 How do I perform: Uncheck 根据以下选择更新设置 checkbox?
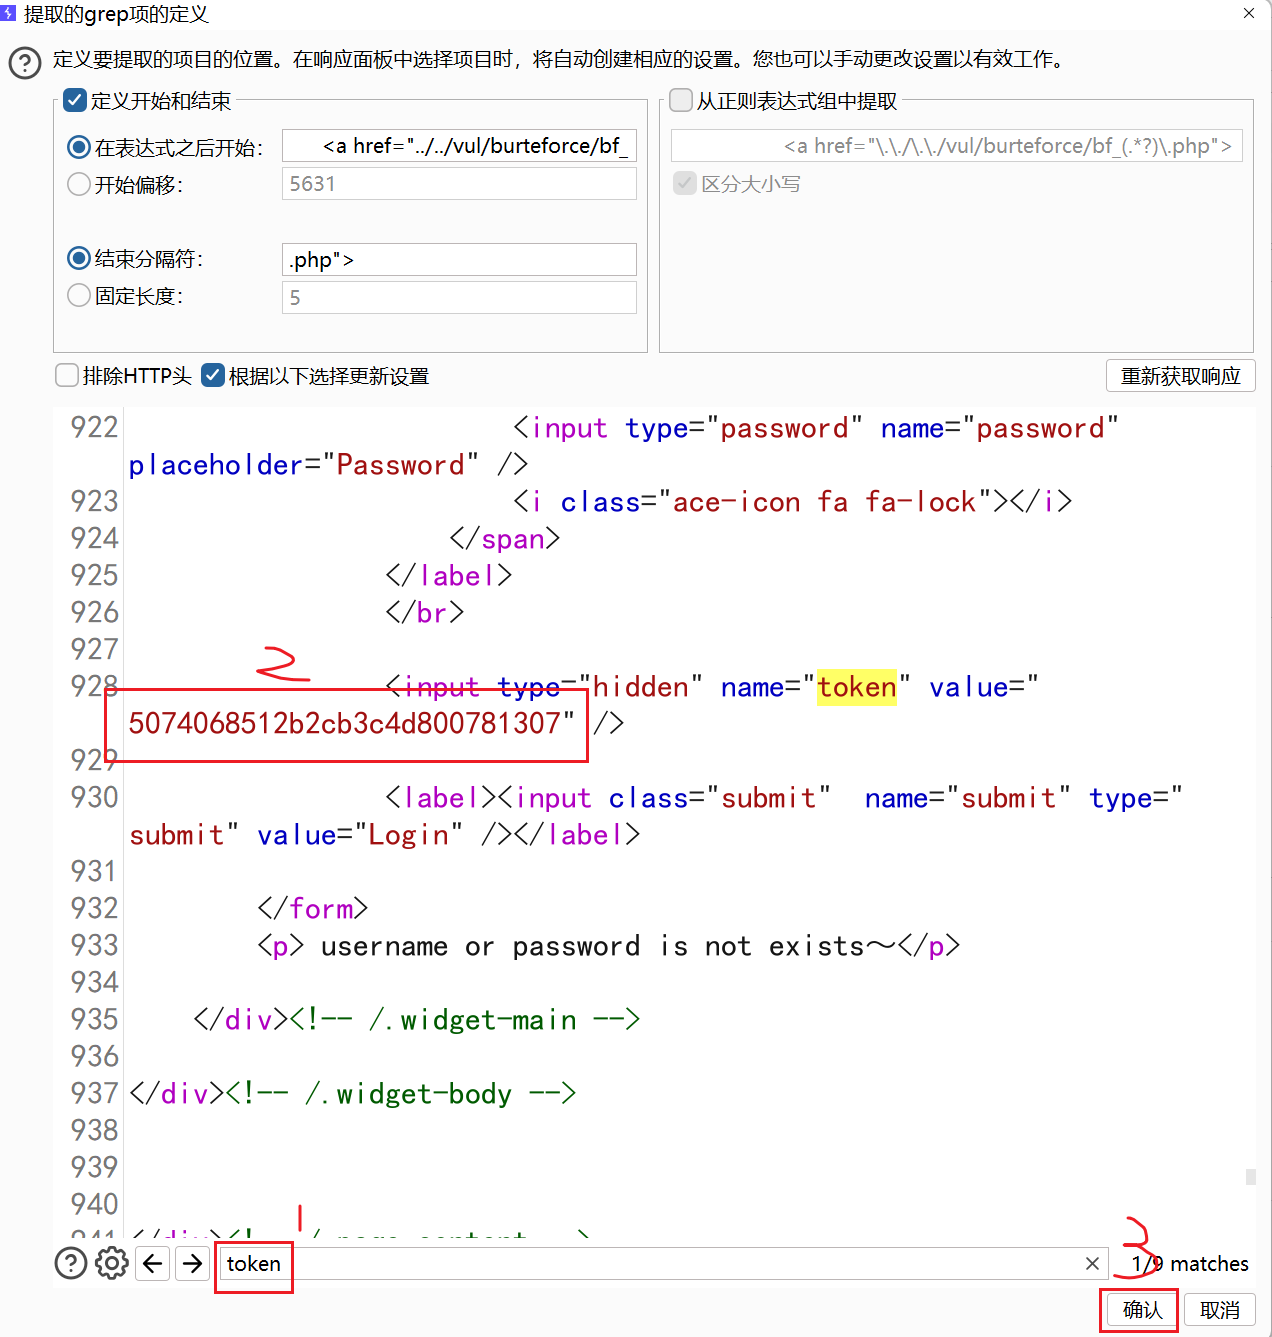[x=212, y=376]
